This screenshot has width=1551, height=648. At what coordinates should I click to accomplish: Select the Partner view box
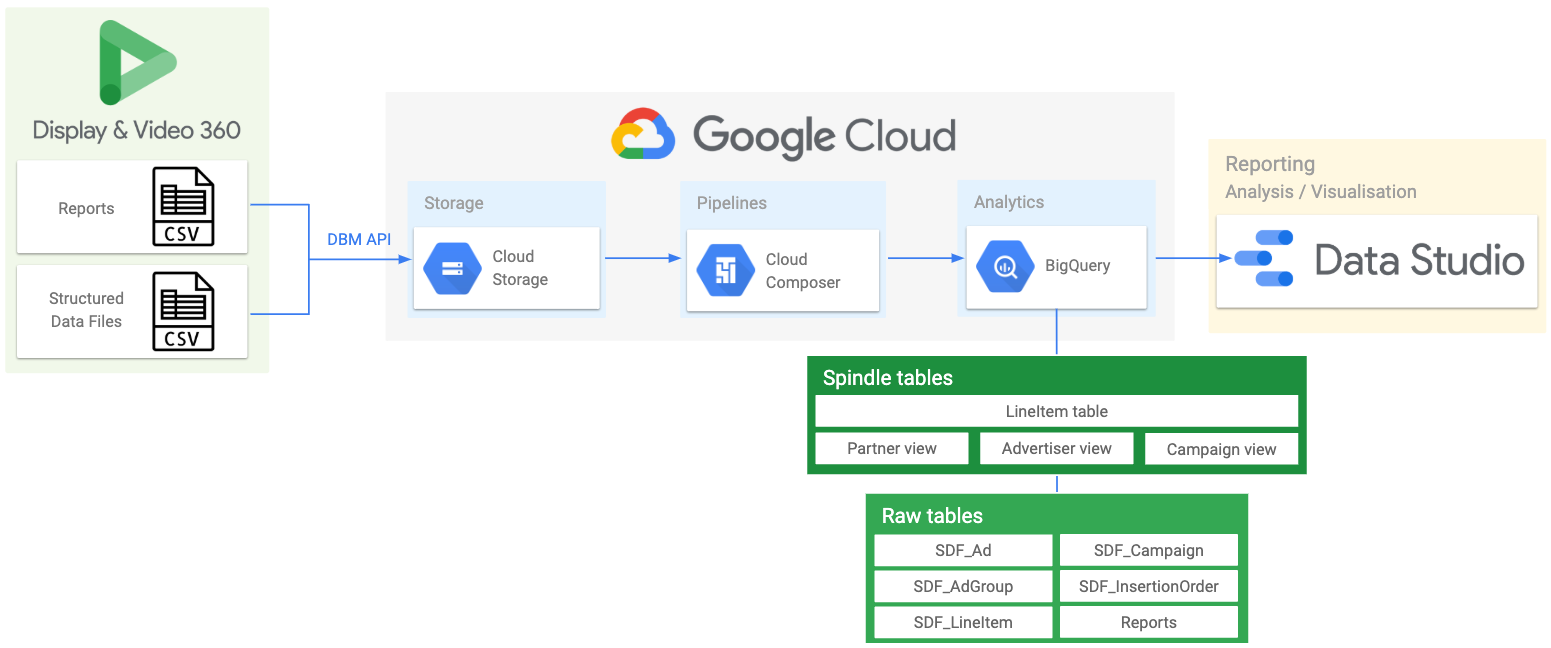point(892,448)
